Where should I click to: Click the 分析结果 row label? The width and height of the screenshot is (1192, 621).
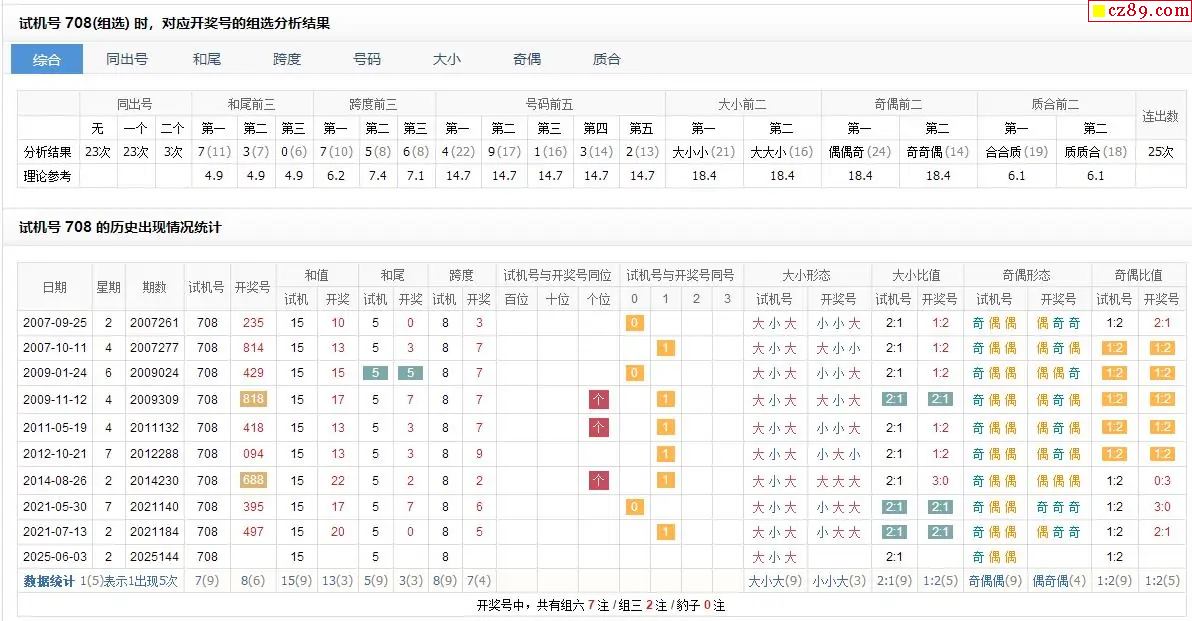pyautogui.click(x=47, y=151)
